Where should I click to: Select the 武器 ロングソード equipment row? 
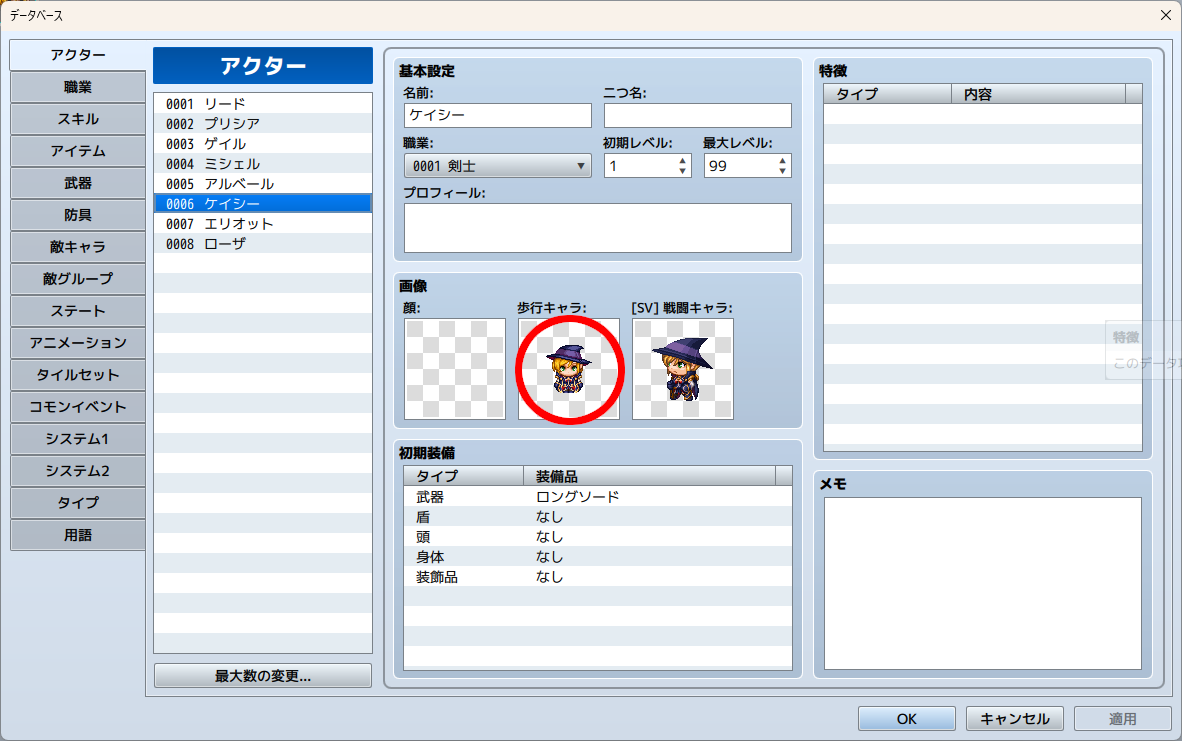coord(597,497)
